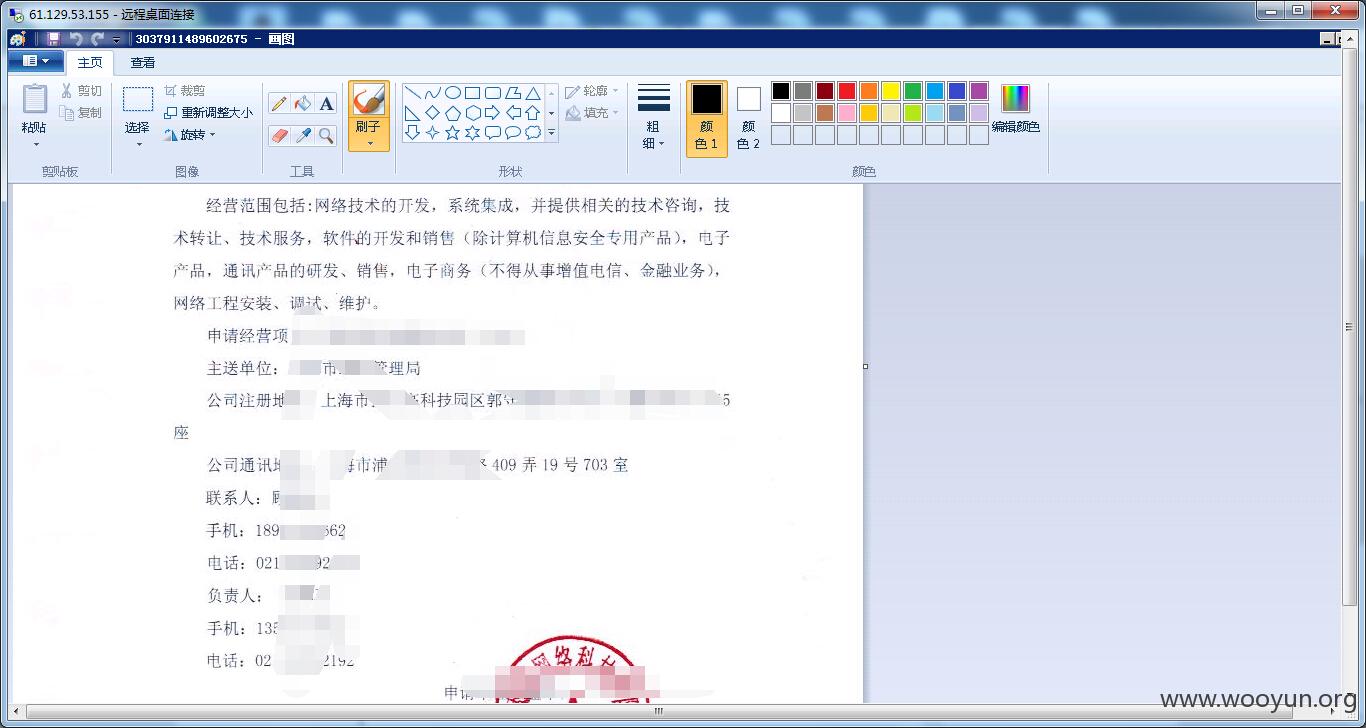Click the Remote Desktop connection title bar icon
This screenshot has height=728, width=1366.
coord(15,14)
